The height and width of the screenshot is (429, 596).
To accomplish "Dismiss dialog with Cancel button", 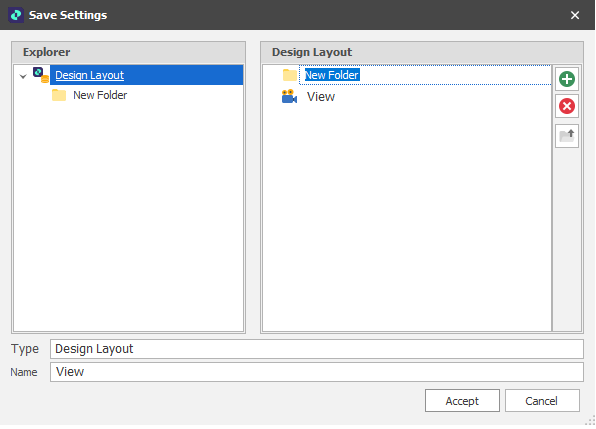I will click(x=542, y=401).
